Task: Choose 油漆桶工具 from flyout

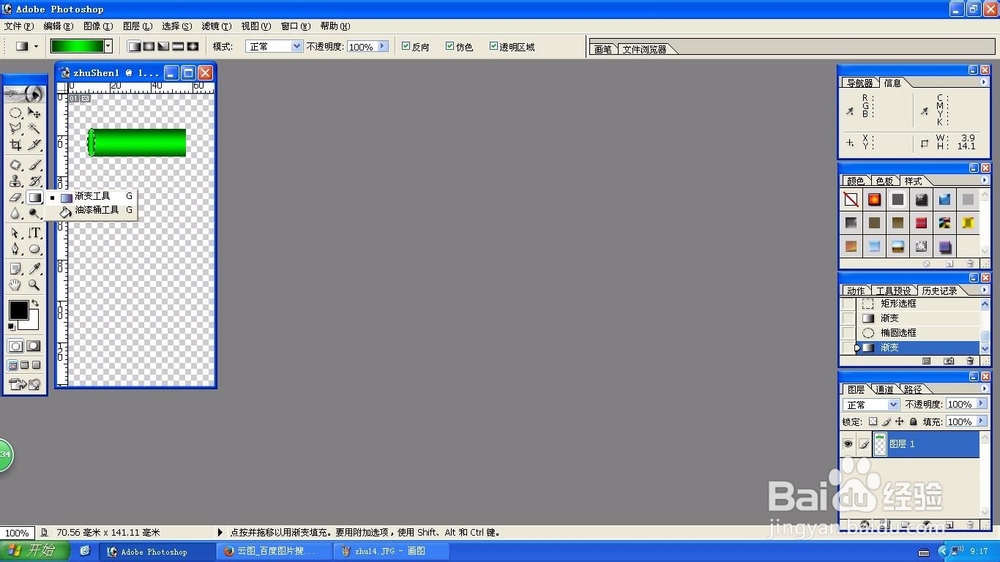Action: [96, 210]
